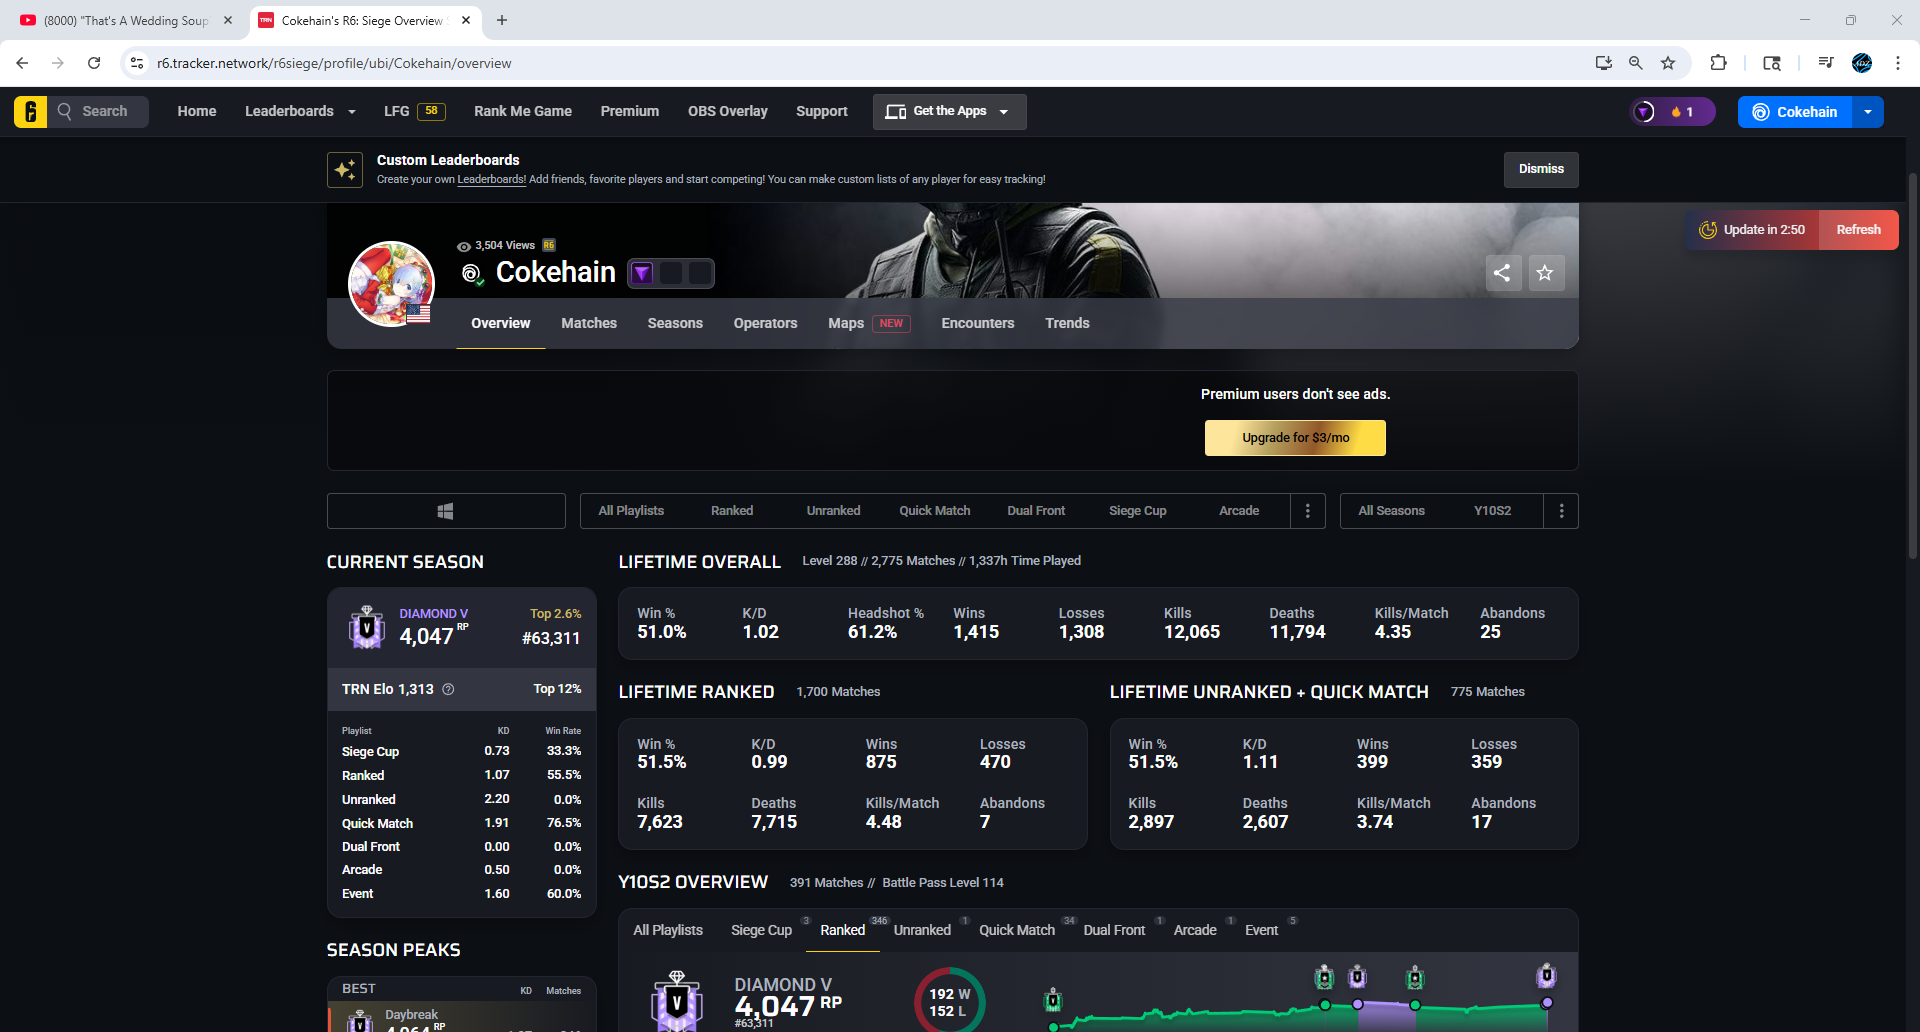
Task: Click the rightmost rank marker on RP graph
Action: tap(1547, 975)
